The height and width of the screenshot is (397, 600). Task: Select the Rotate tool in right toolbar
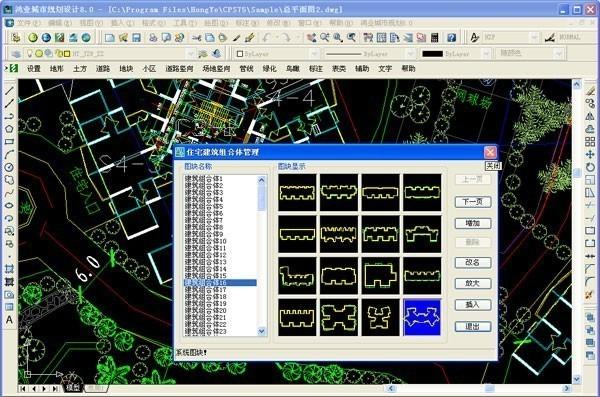590,167
